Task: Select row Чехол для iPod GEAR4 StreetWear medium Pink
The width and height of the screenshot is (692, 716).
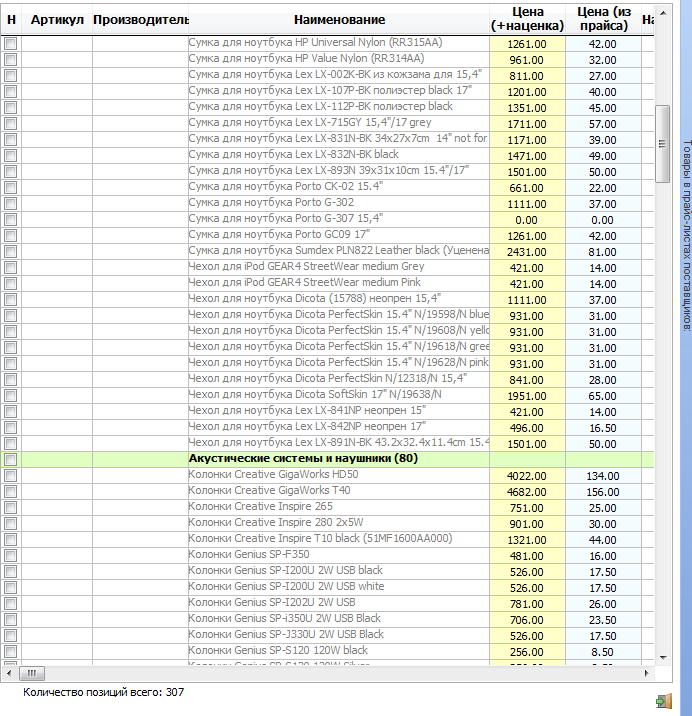Action: point(338,283)
